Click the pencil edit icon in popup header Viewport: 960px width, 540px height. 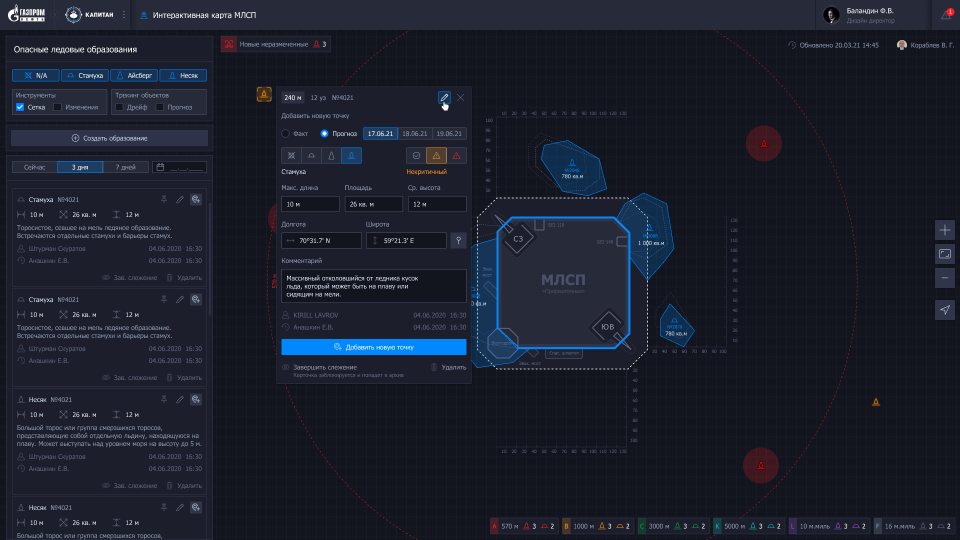[443, 97]
